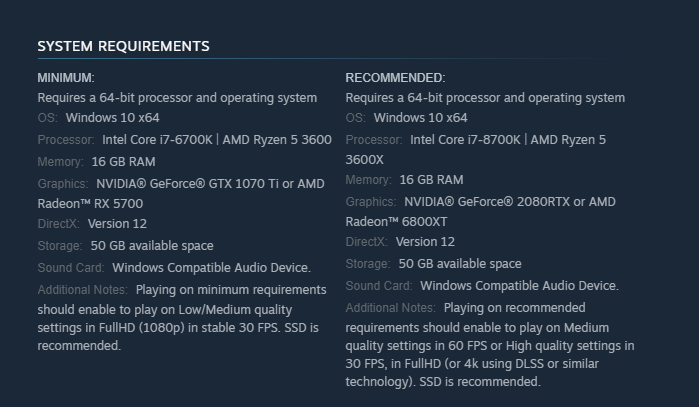Viewport: 699px width, 407px height.
Task: Click recommended Additional Notes label
Action: click(391, 308)
